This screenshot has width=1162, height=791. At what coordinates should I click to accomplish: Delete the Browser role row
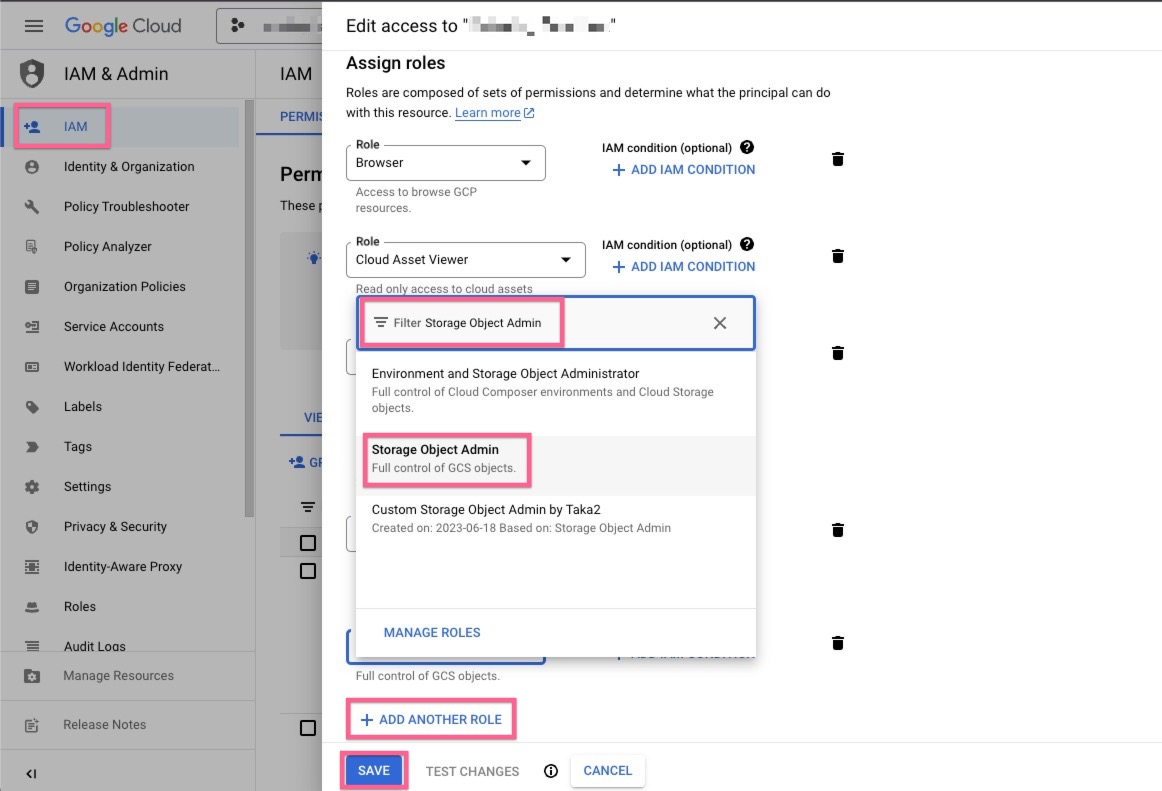pos(837,159)
